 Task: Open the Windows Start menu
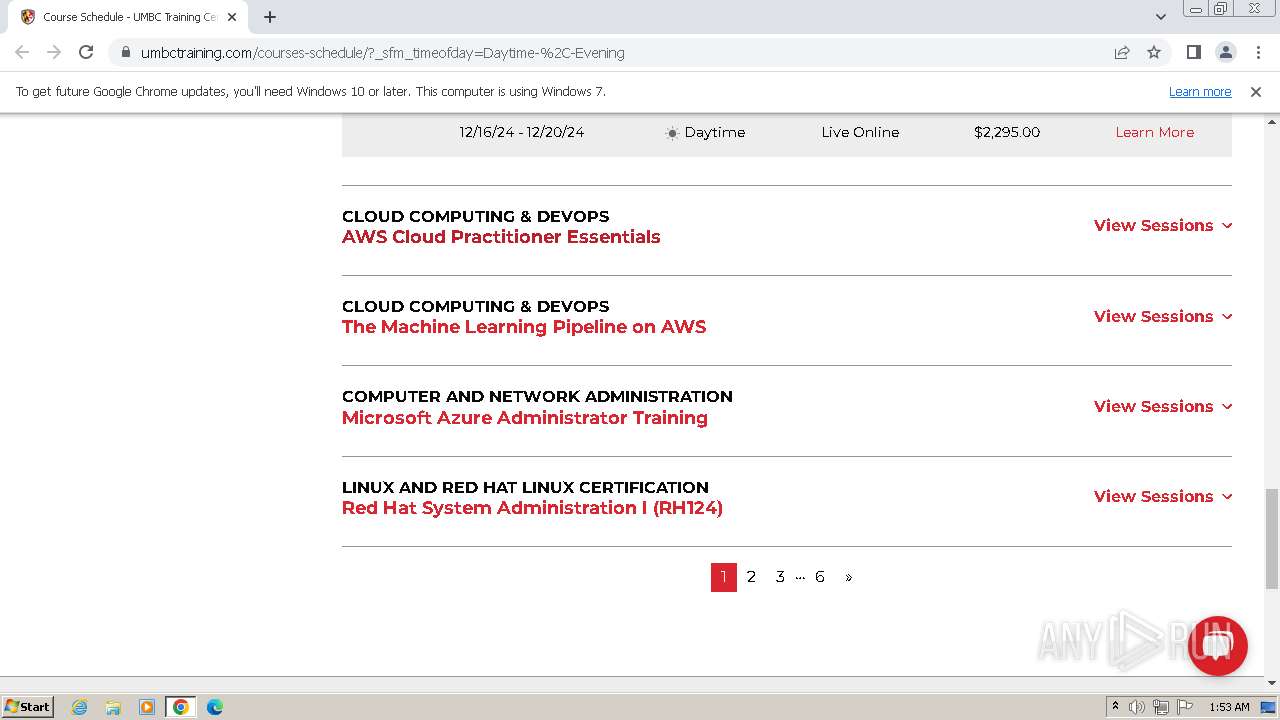point(27,707)
